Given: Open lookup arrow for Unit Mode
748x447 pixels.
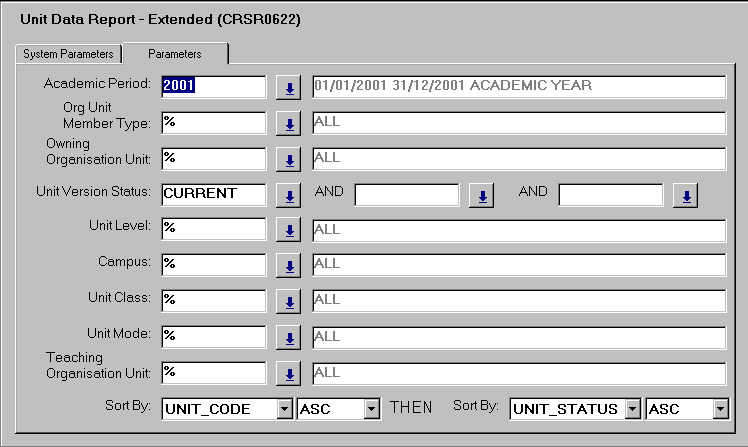Looking at the screenshot, I should click(x=289, y=338).
